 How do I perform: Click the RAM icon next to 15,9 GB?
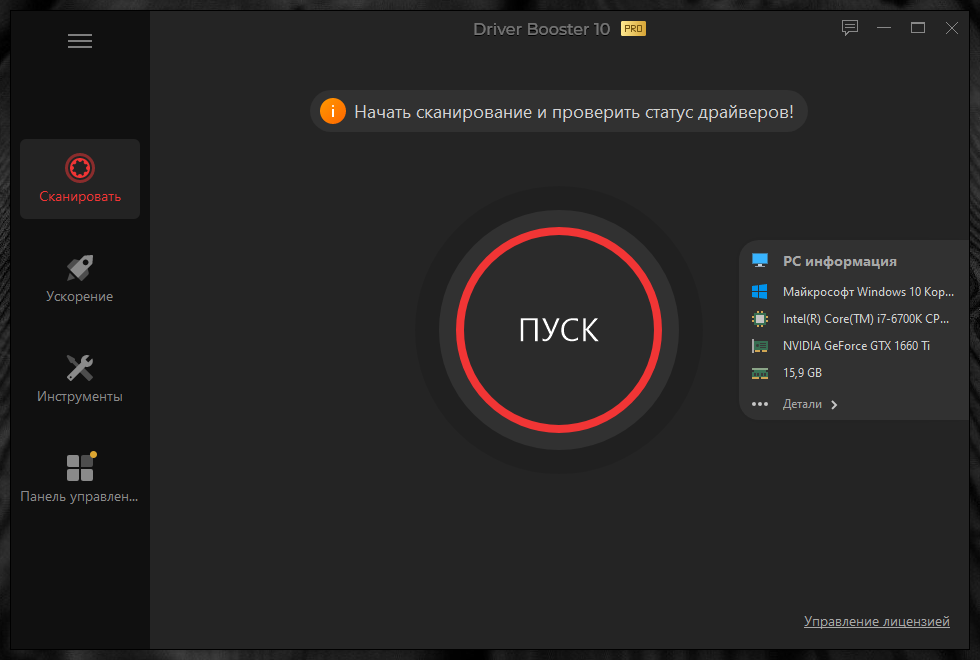click(x=761, y=372)
